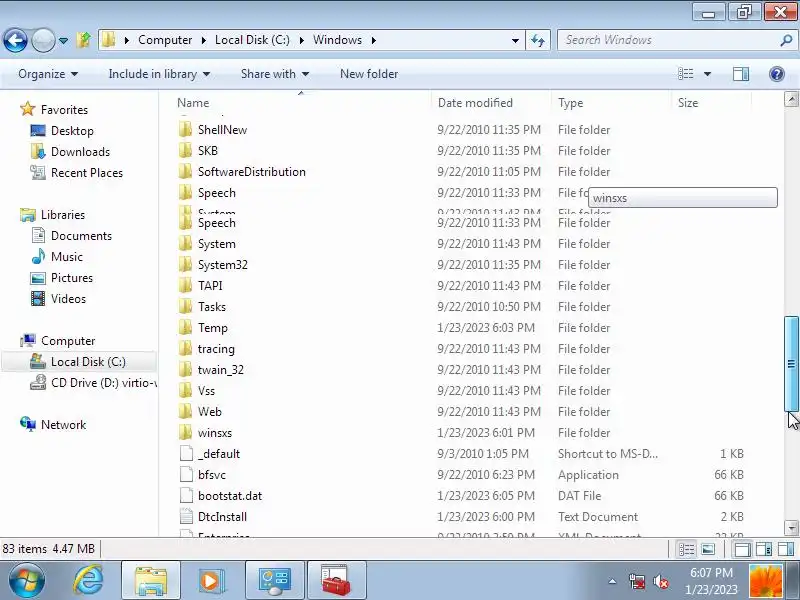This screenshot has height=600, width=800.
Task: Select the SoftwareDistribution folder
Action: [x=252, y=171]
